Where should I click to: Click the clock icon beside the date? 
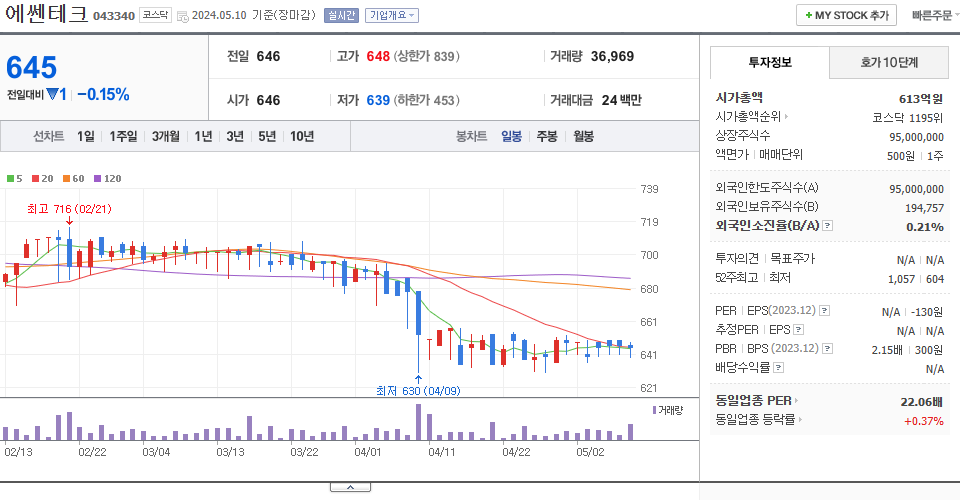point(182,17)
